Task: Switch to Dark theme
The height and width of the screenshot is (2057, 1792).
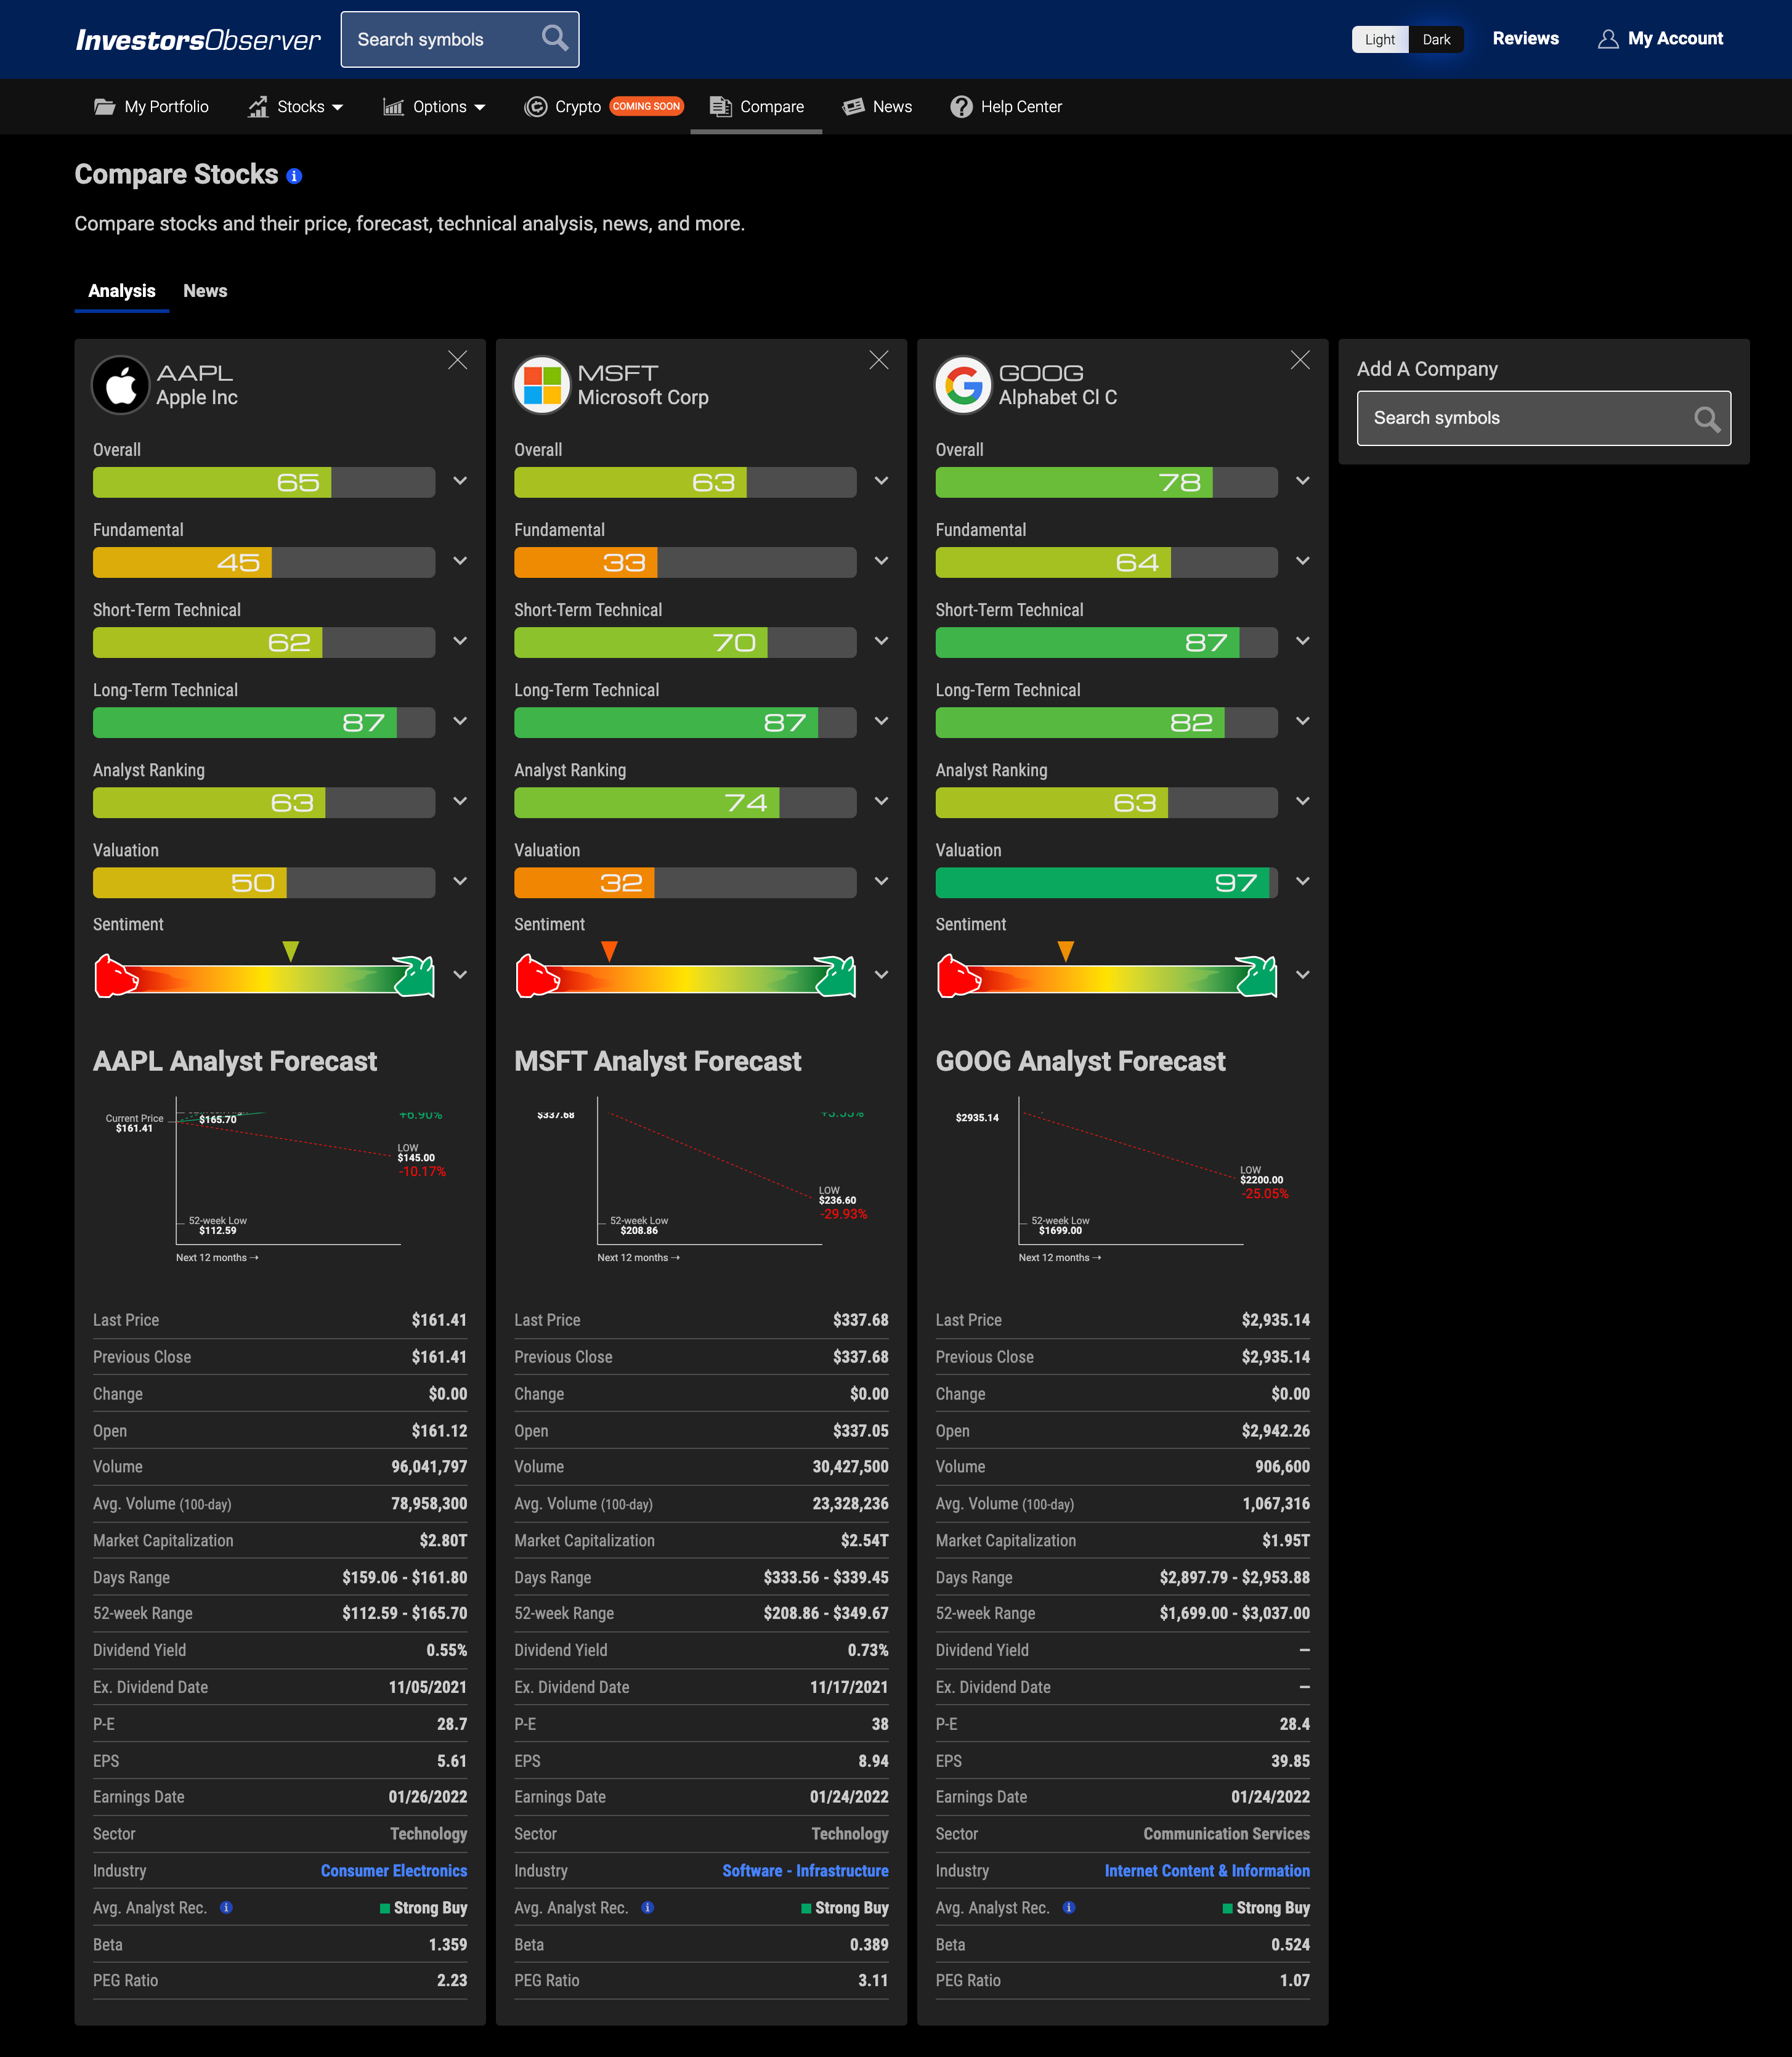Action: point(1436,39)
